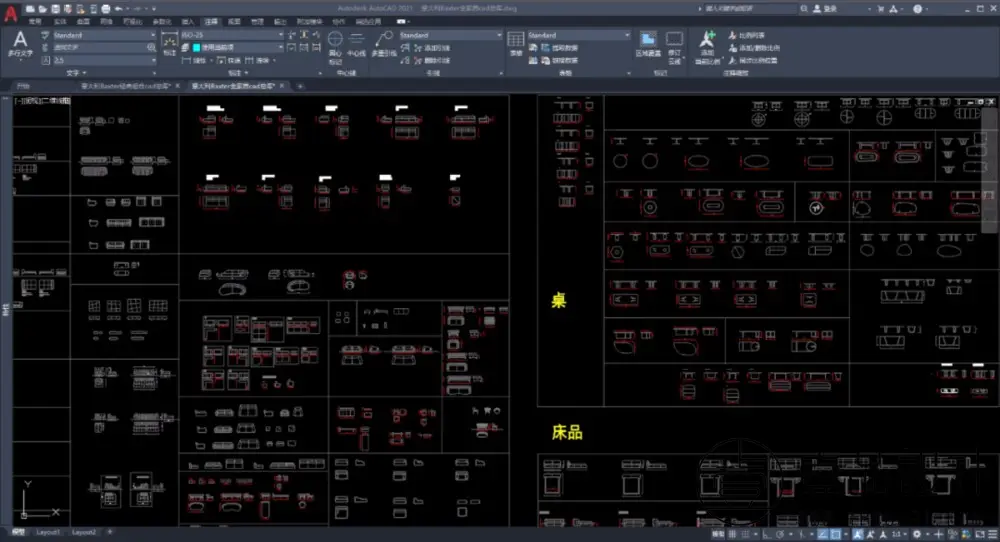Open the text style Standard dropdown
The width and height of the screenshot is (1000, 542).
[103, 35]
